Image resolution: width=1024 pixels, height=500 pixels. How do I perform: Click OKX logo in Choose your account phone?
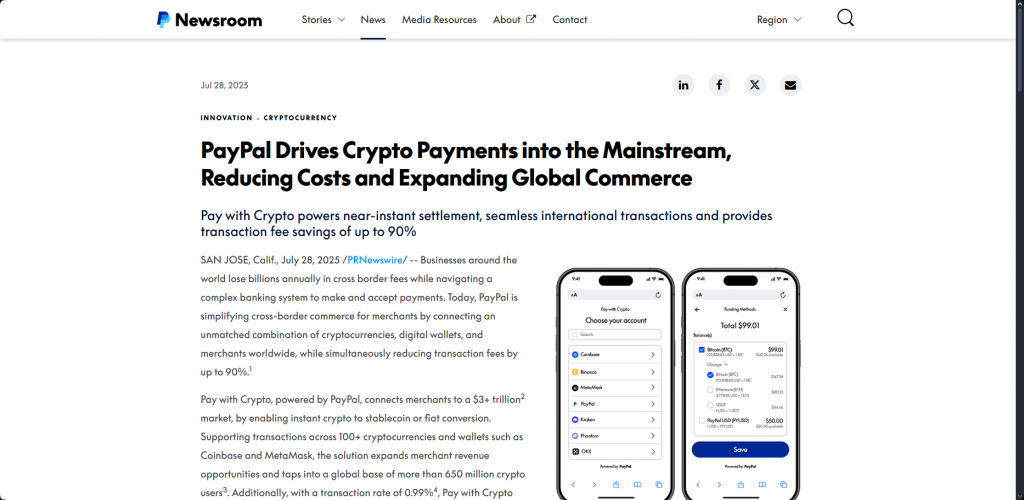click(575, 452)
